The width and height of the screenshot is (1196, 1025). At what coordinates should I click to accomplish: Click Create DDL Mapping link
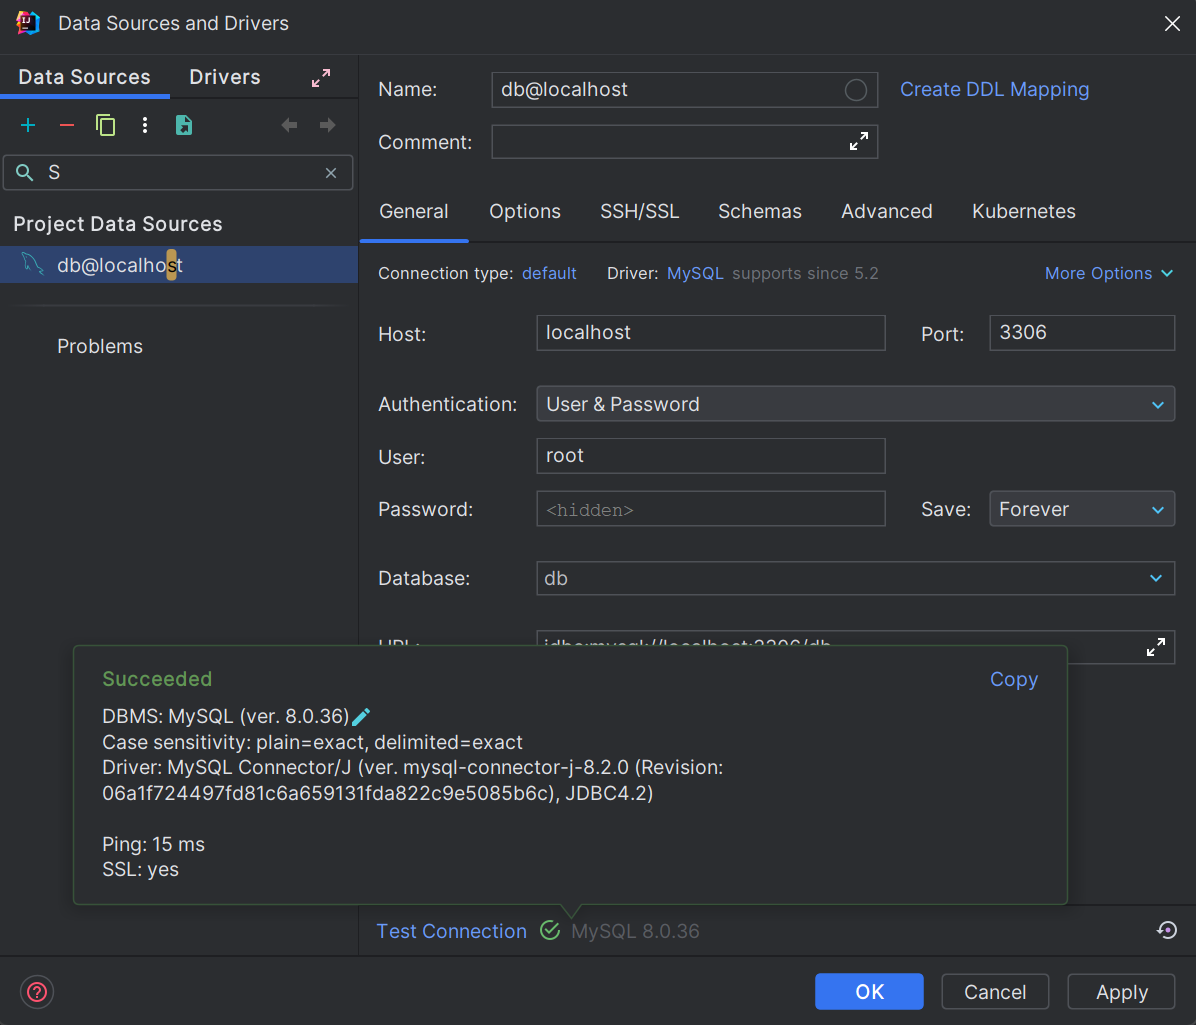[995, 89]
